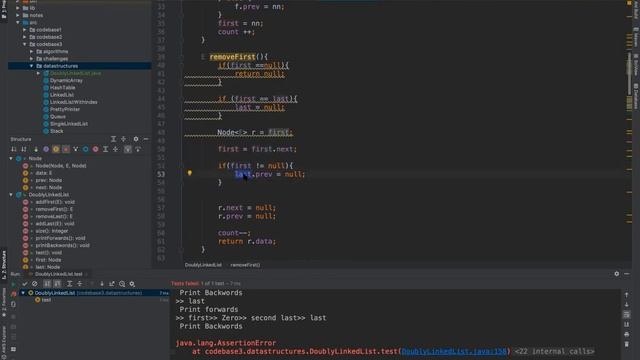Viewport: 640px width, 360px height.
Task: Collapse DoublyLinkedList class in Structure tree
Action: (11, 195)
